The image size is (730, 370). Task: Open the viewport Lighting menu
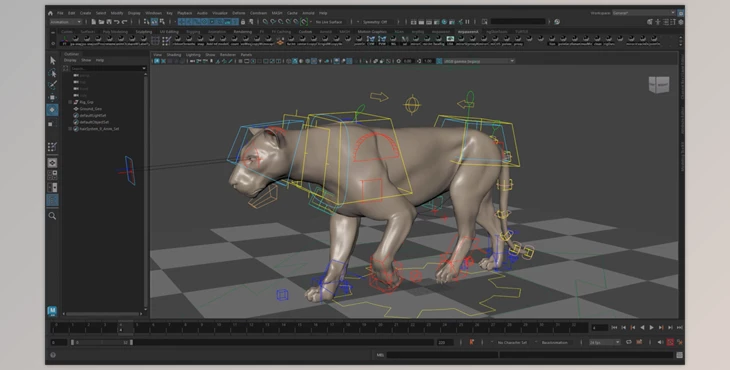click(193, 55)
